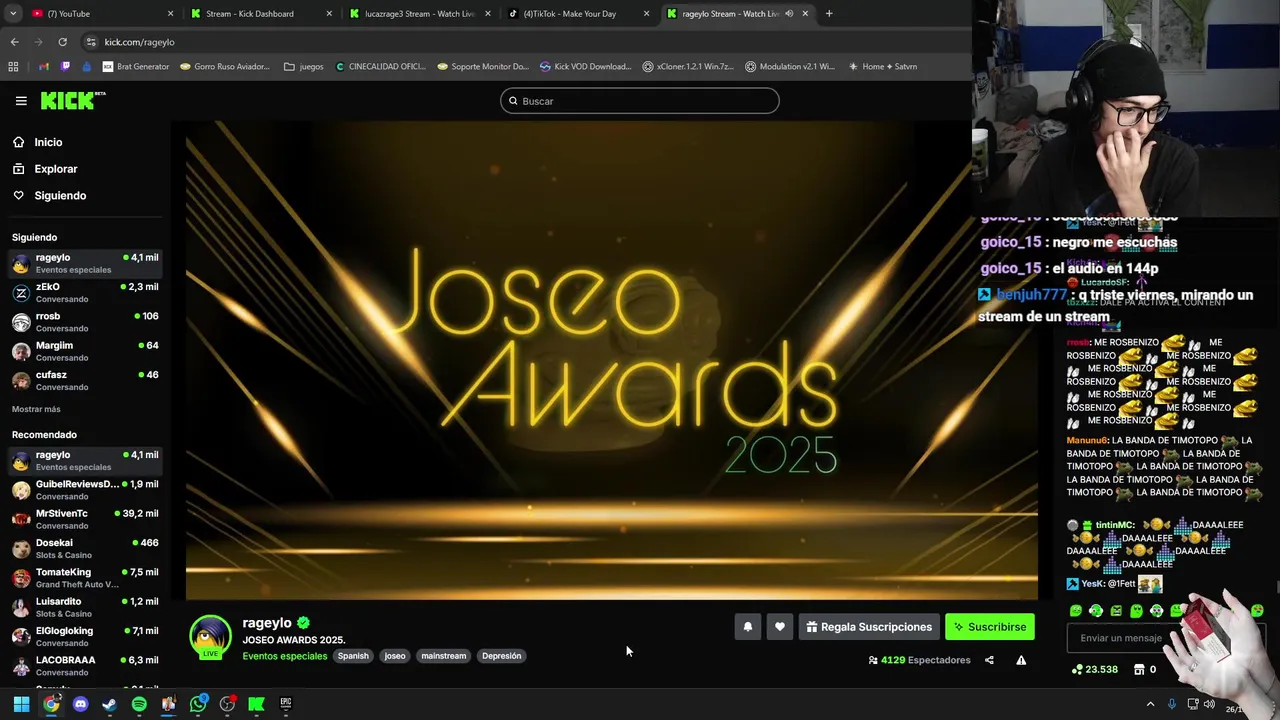Open a new browser tab
This screenshot has height=720, width=1280.
click(x=829, y=14)
